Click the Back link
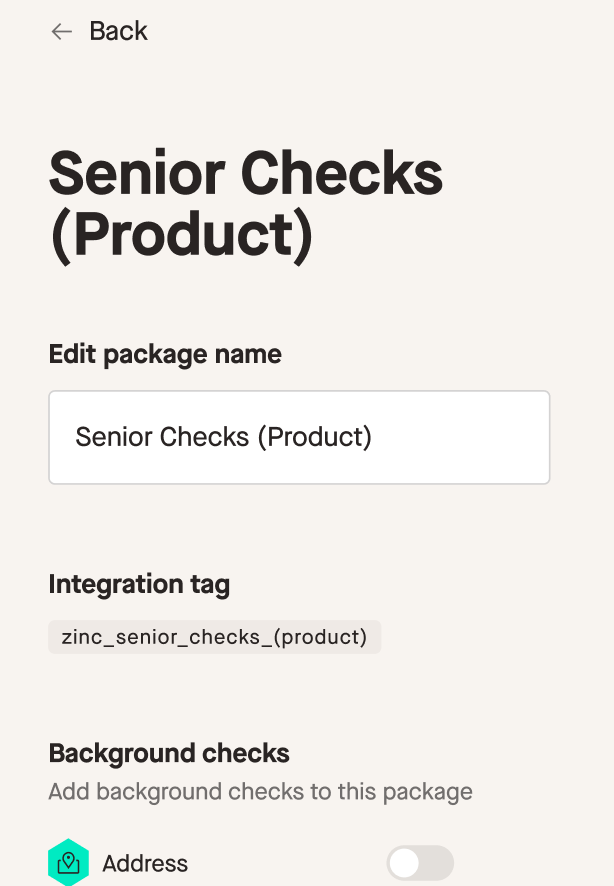This screenshot has width=614, height=886. (x=117, y=31)
